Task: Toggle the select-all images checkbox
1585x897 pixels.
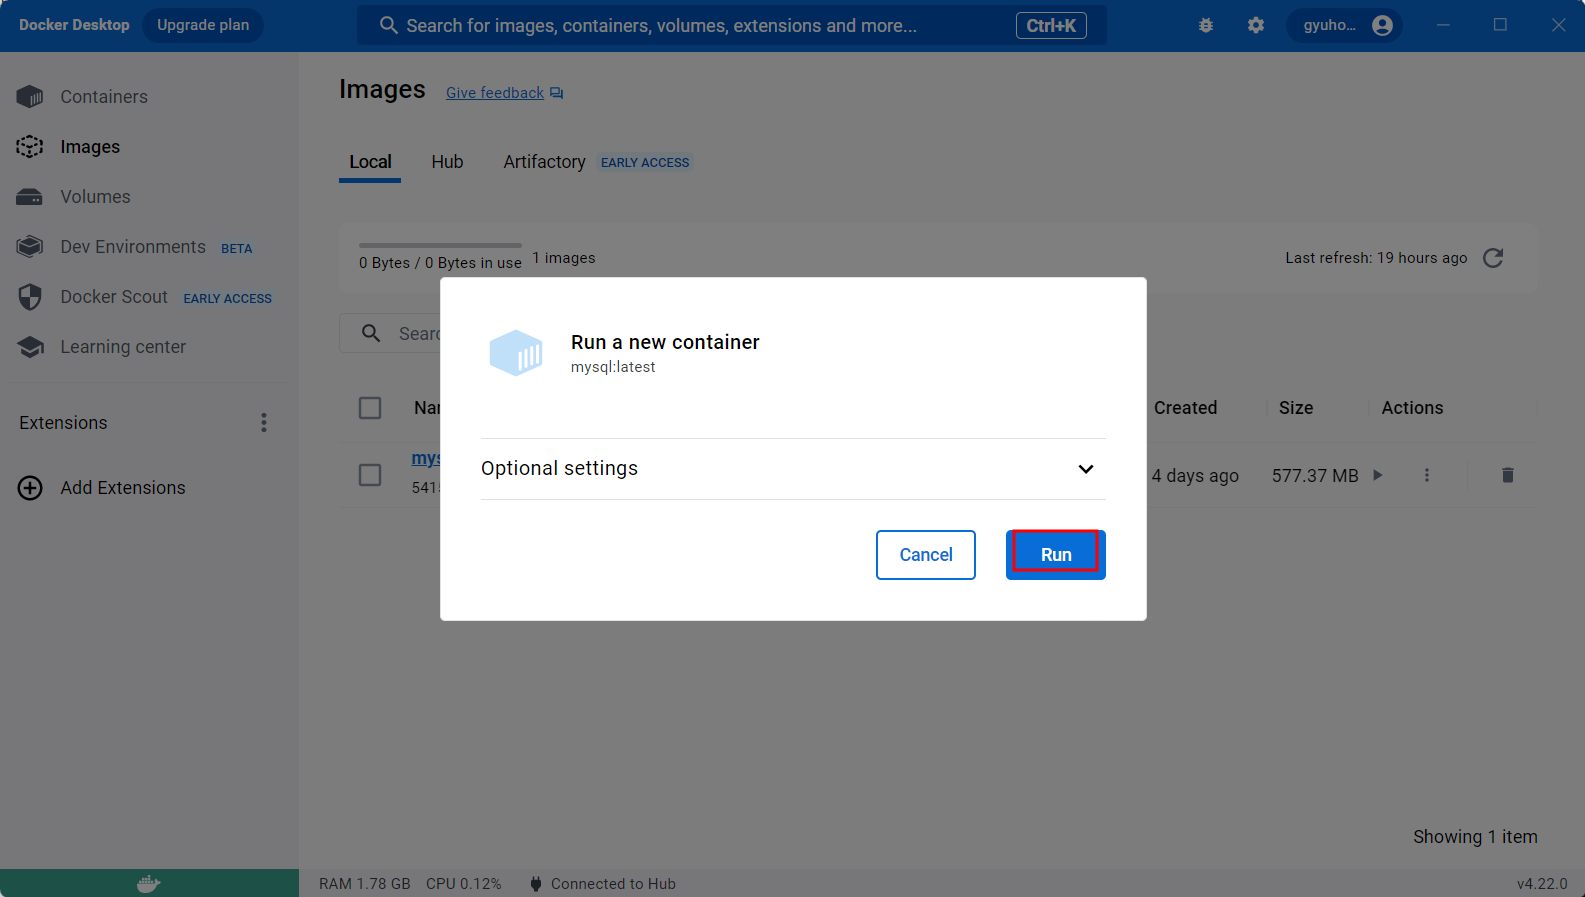Action: 370,408
